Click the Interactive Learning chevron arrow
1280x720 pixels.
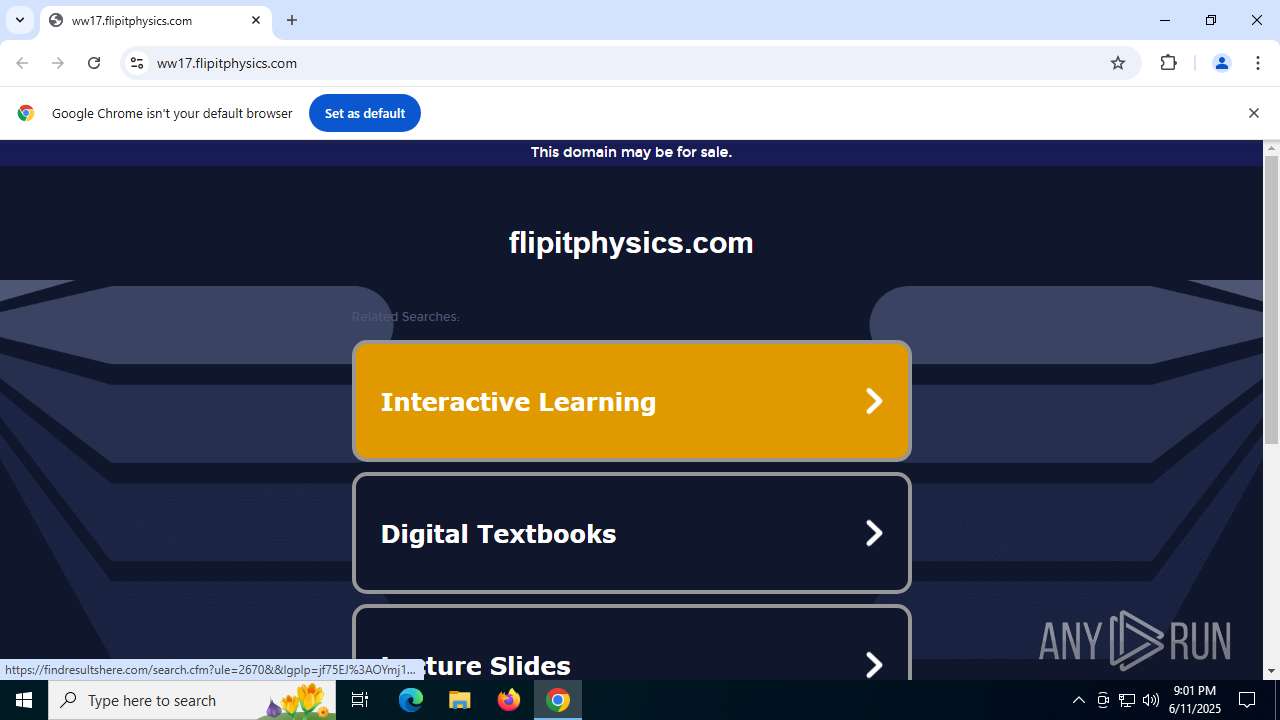874,401
